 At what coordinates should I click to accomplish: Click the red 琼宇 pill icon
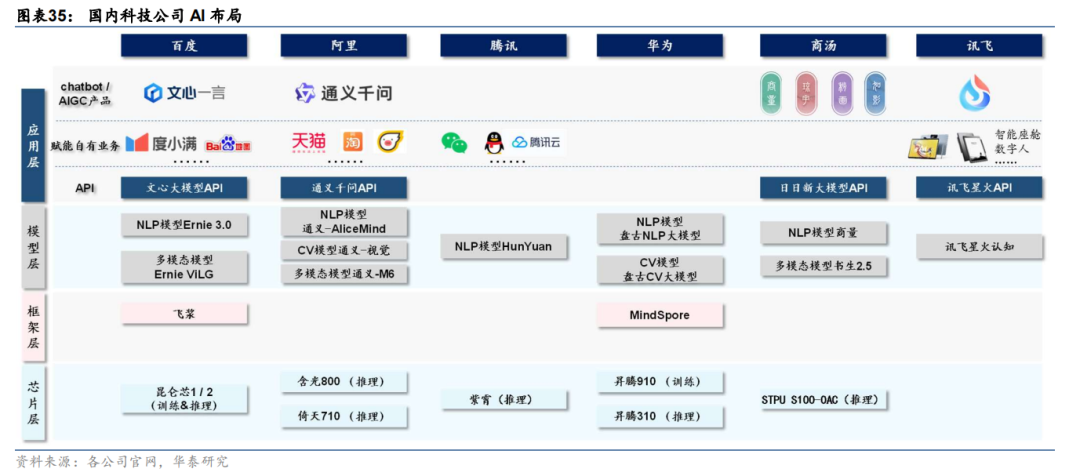point(806,94)
